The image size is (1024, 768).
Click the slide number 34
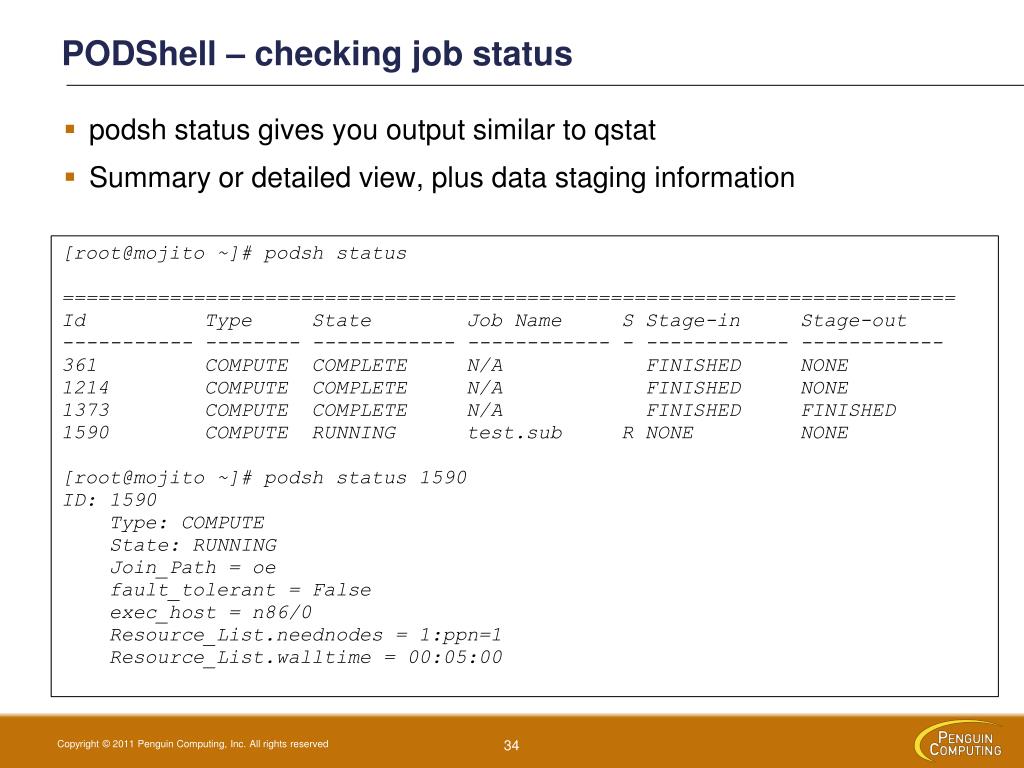tap(511, 745)
